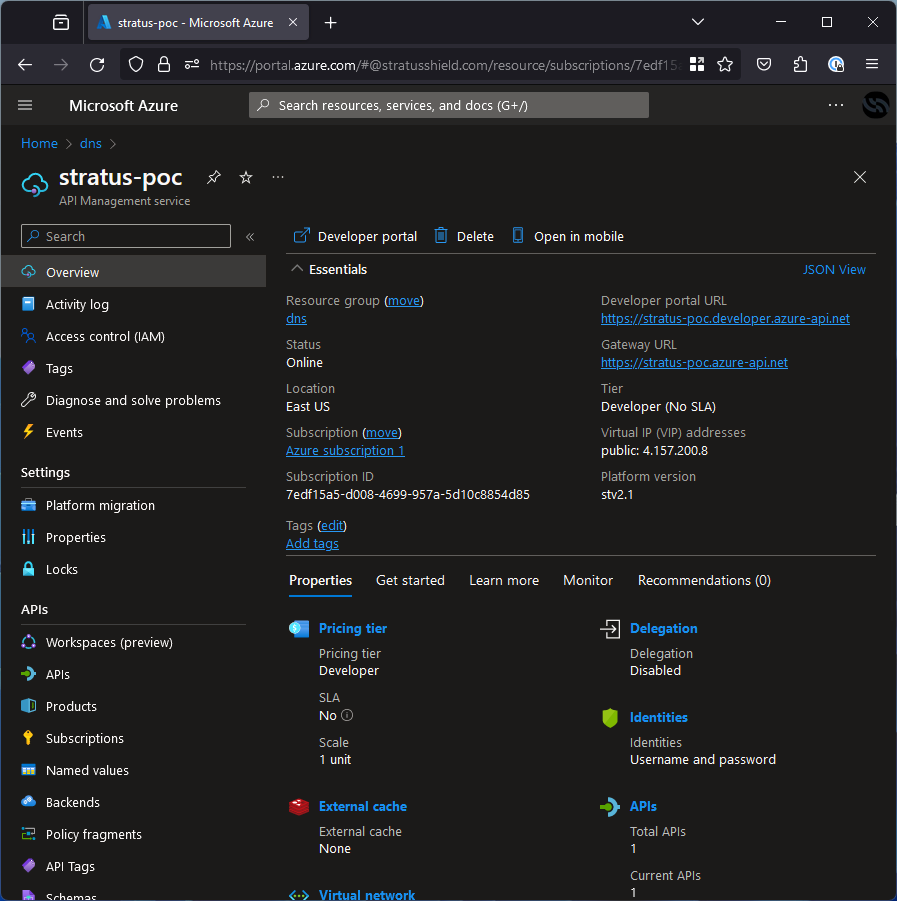The width and height of the screenshot is (897, 901).
Task: Click the Tags icon in sidebar
Action: (28, 368)
